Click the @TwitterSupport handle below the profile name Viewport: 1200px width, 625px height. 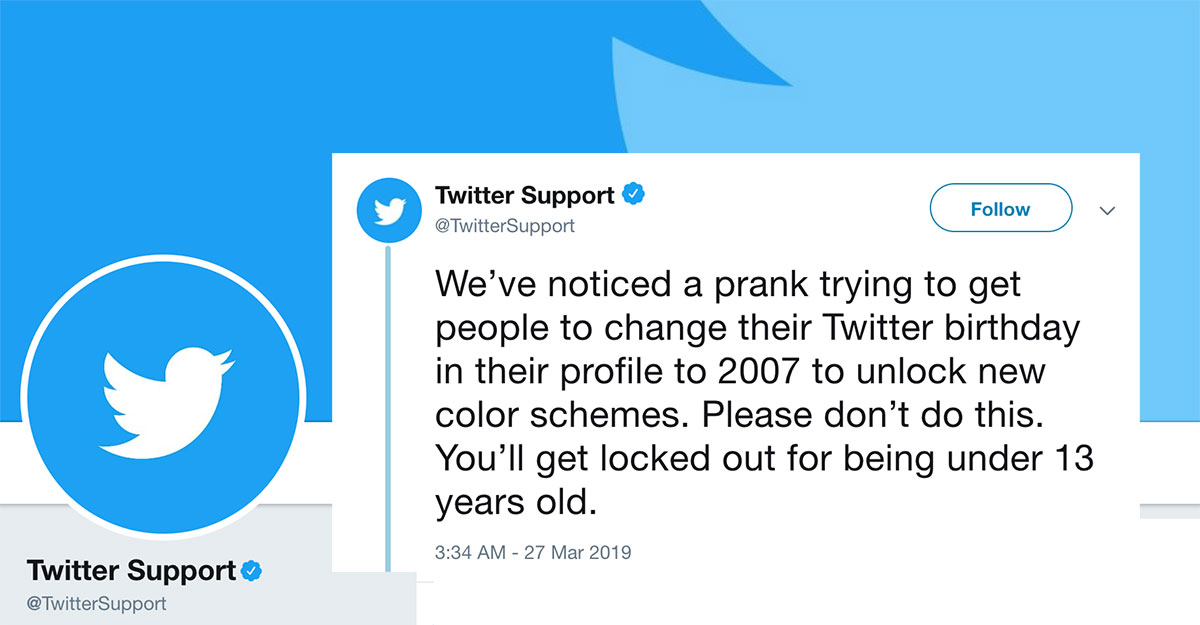[97, 604]
